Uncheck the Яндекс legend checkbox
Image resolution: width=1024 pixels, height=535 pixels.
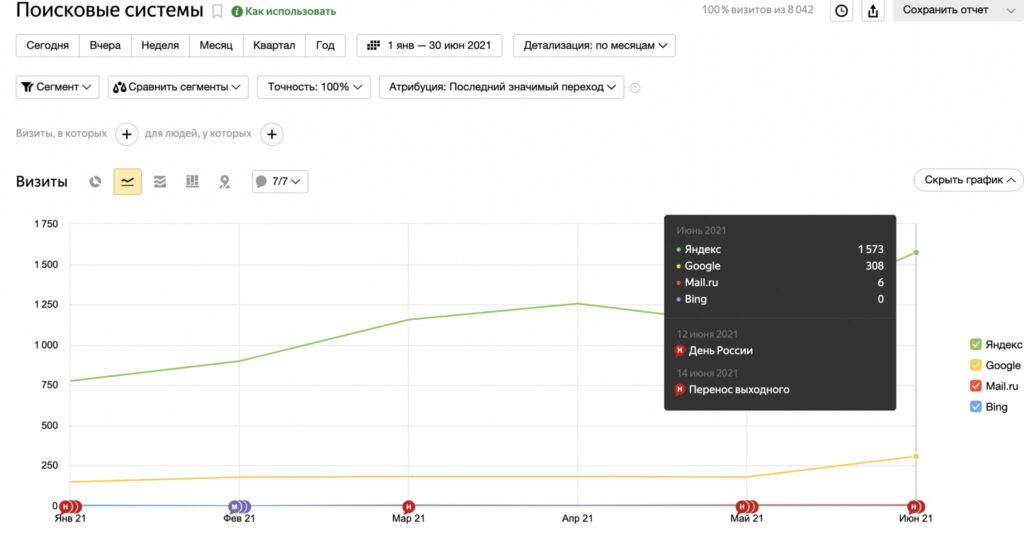(976, 344)
